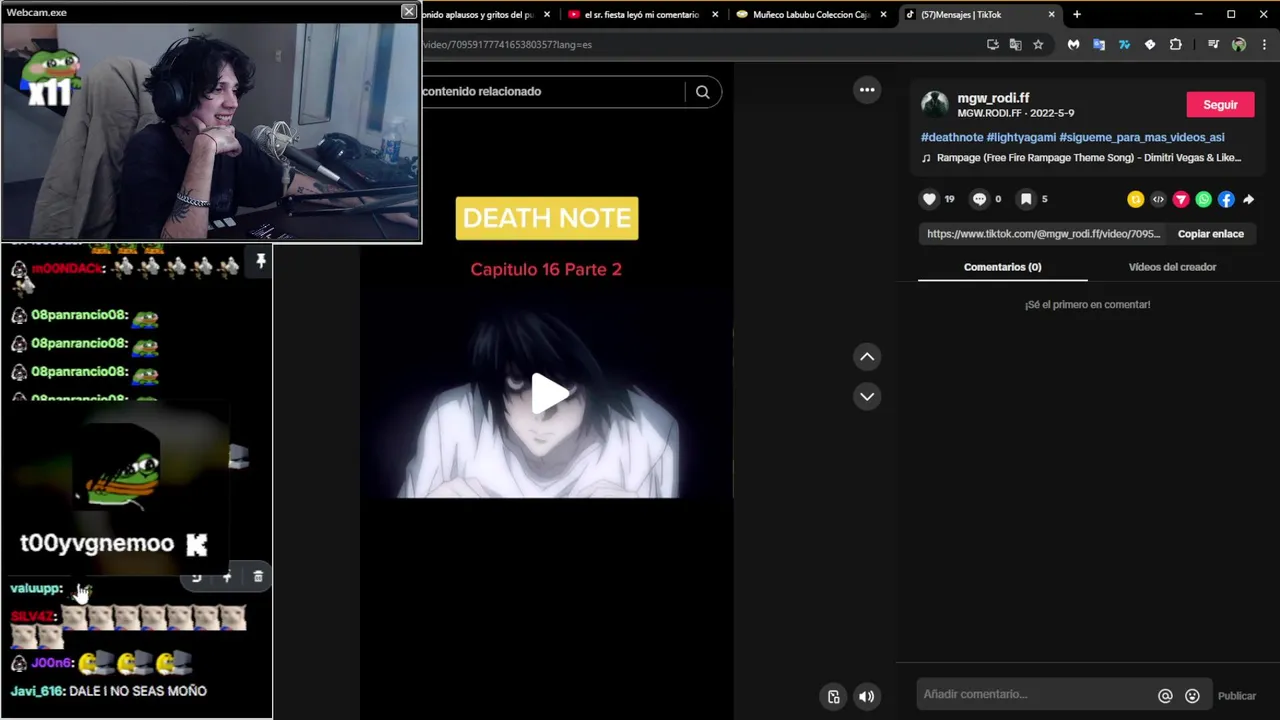Click the Seguir button
This screenshot has height=720, width=1280.
pyautogui.click(x=1220, y=105)
